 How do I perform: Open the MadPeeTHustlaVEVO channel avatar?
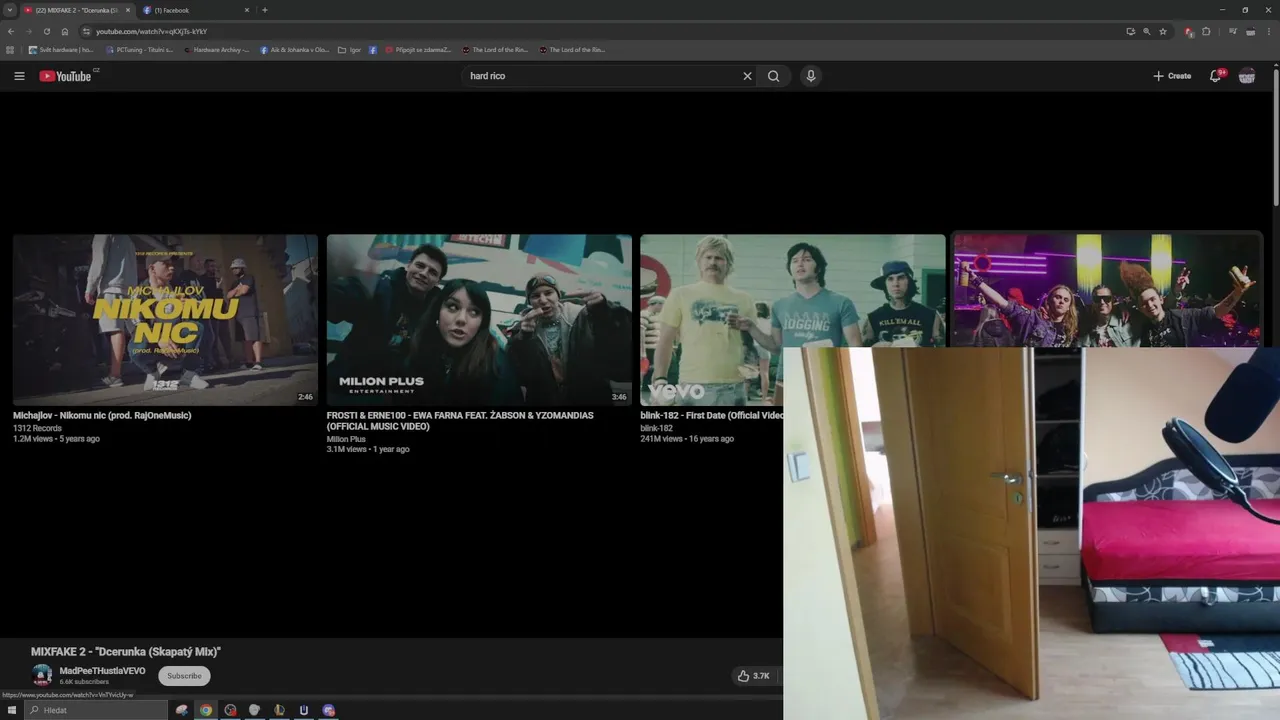tap(42, 675)
